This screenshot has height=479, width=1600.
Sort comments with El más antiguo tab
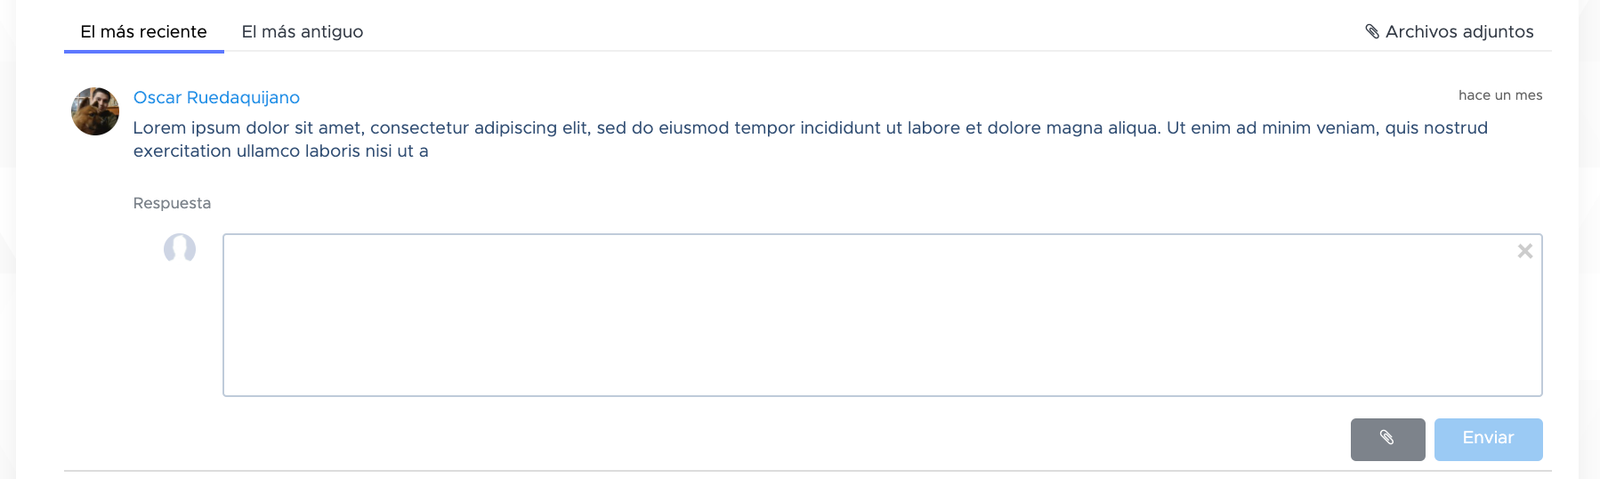(302, 32)
